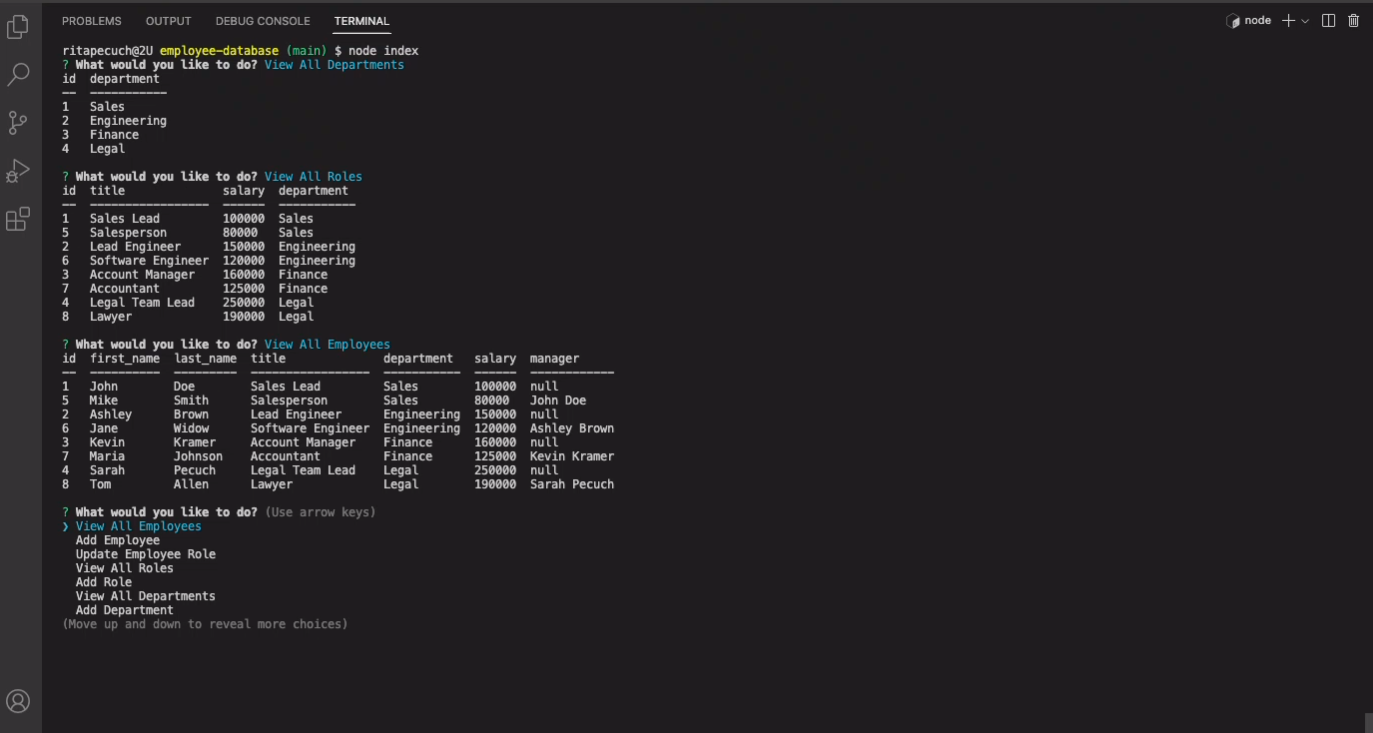
Task: Click the View All Employees option
Action: (137, 525)
